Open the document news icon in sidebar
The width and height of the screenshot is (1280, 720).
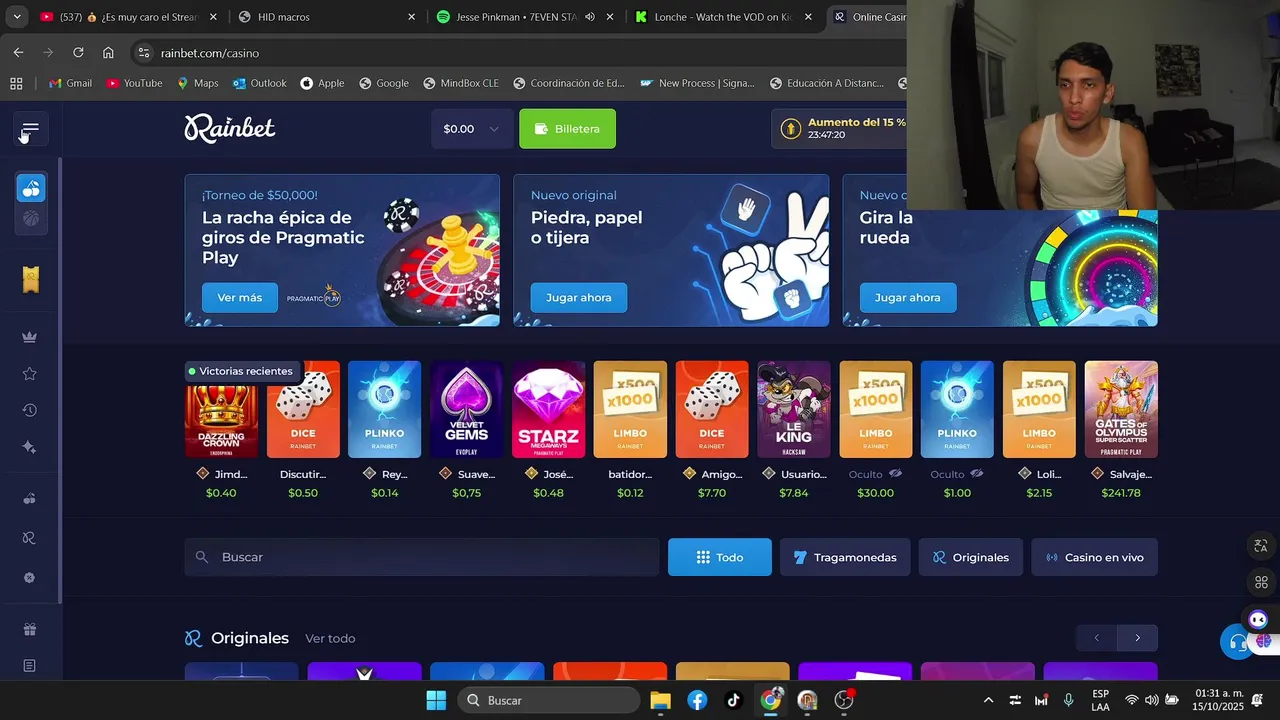click(30, 666)
